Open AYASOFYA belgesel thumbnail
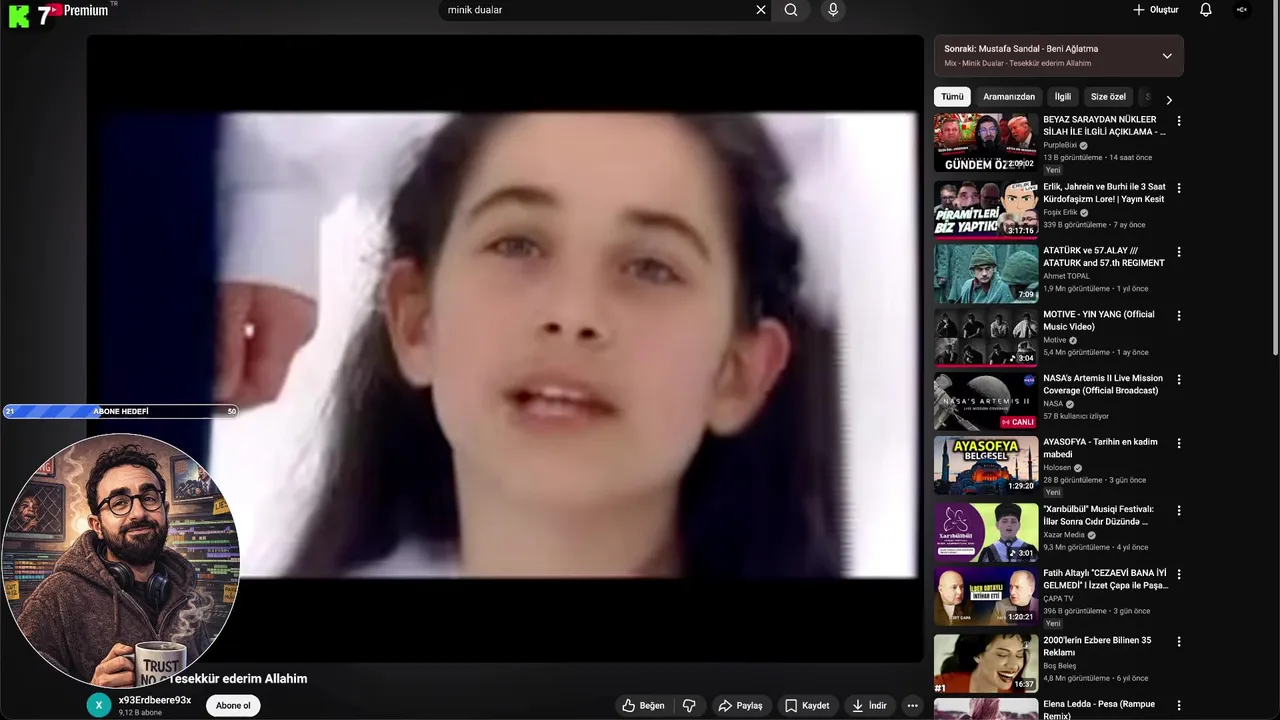 pyautogui.click(x=986, y=465)
